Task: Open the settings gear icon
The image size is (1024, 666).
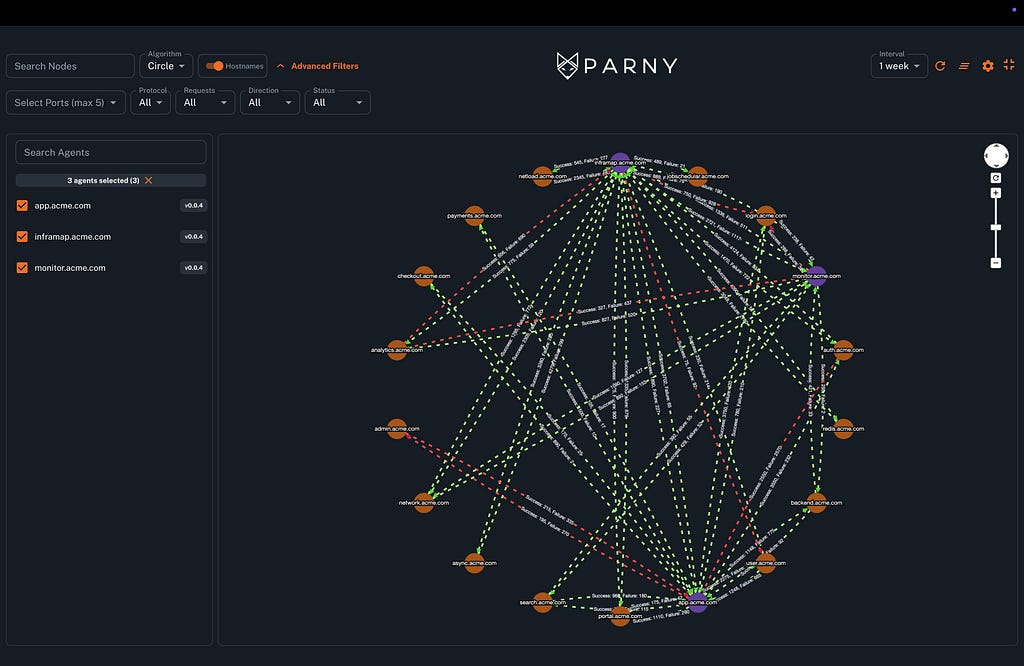Action: tap(988, 66)
